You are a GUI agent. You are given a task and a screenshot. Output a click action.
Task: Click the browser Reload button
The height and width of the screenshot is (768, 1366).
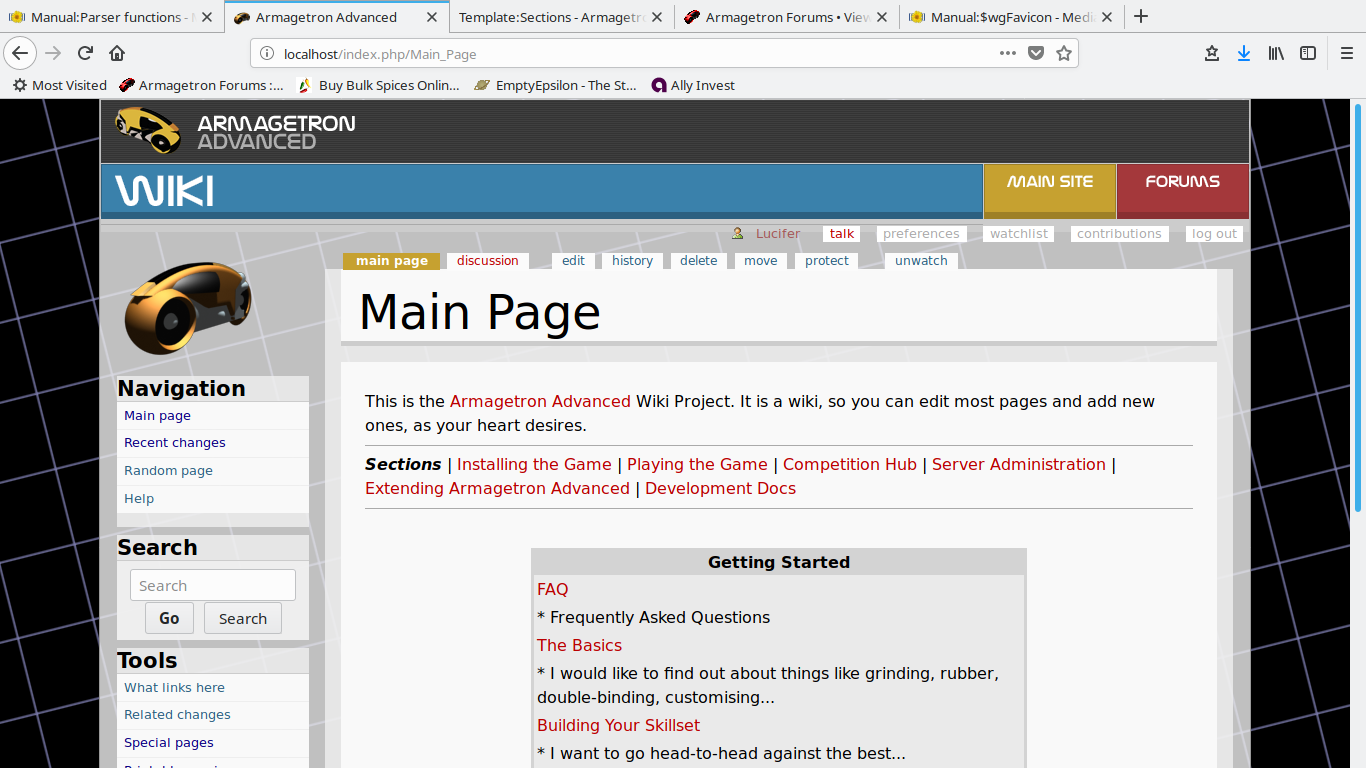[86, 54]
